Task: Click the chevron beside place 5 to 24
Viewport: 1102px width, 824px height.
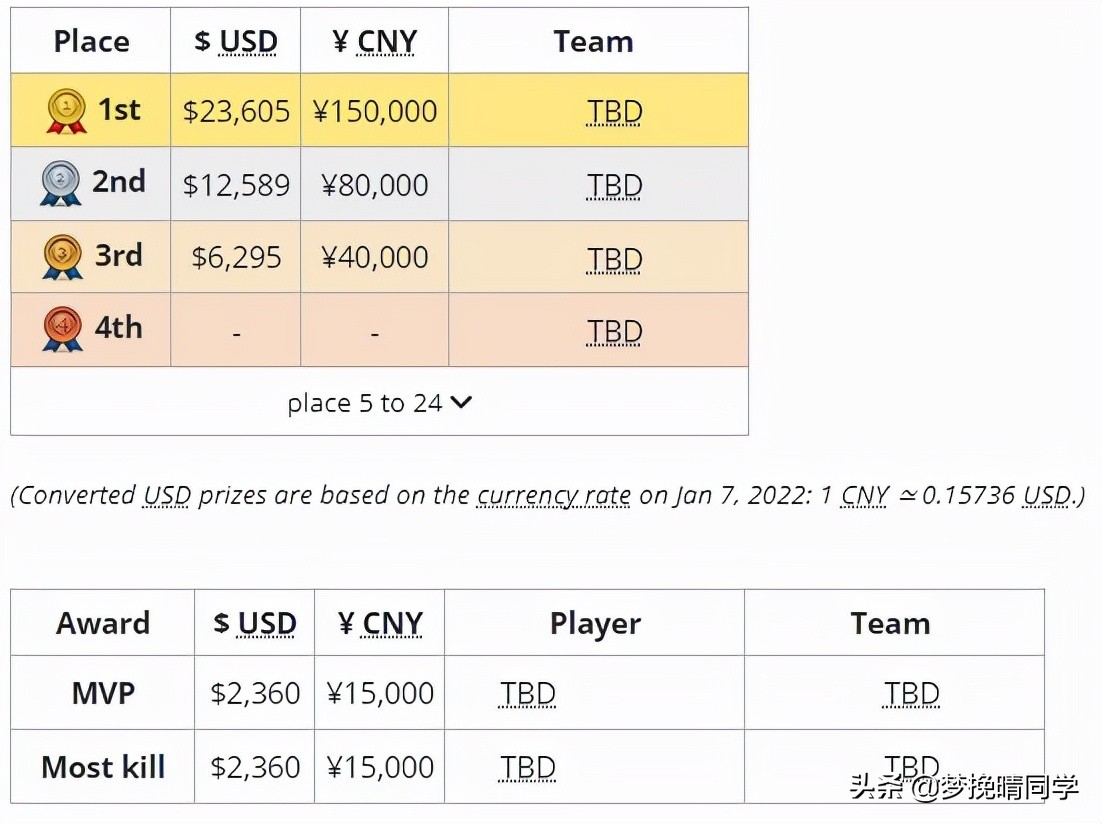Action: [x=461, y=402]
